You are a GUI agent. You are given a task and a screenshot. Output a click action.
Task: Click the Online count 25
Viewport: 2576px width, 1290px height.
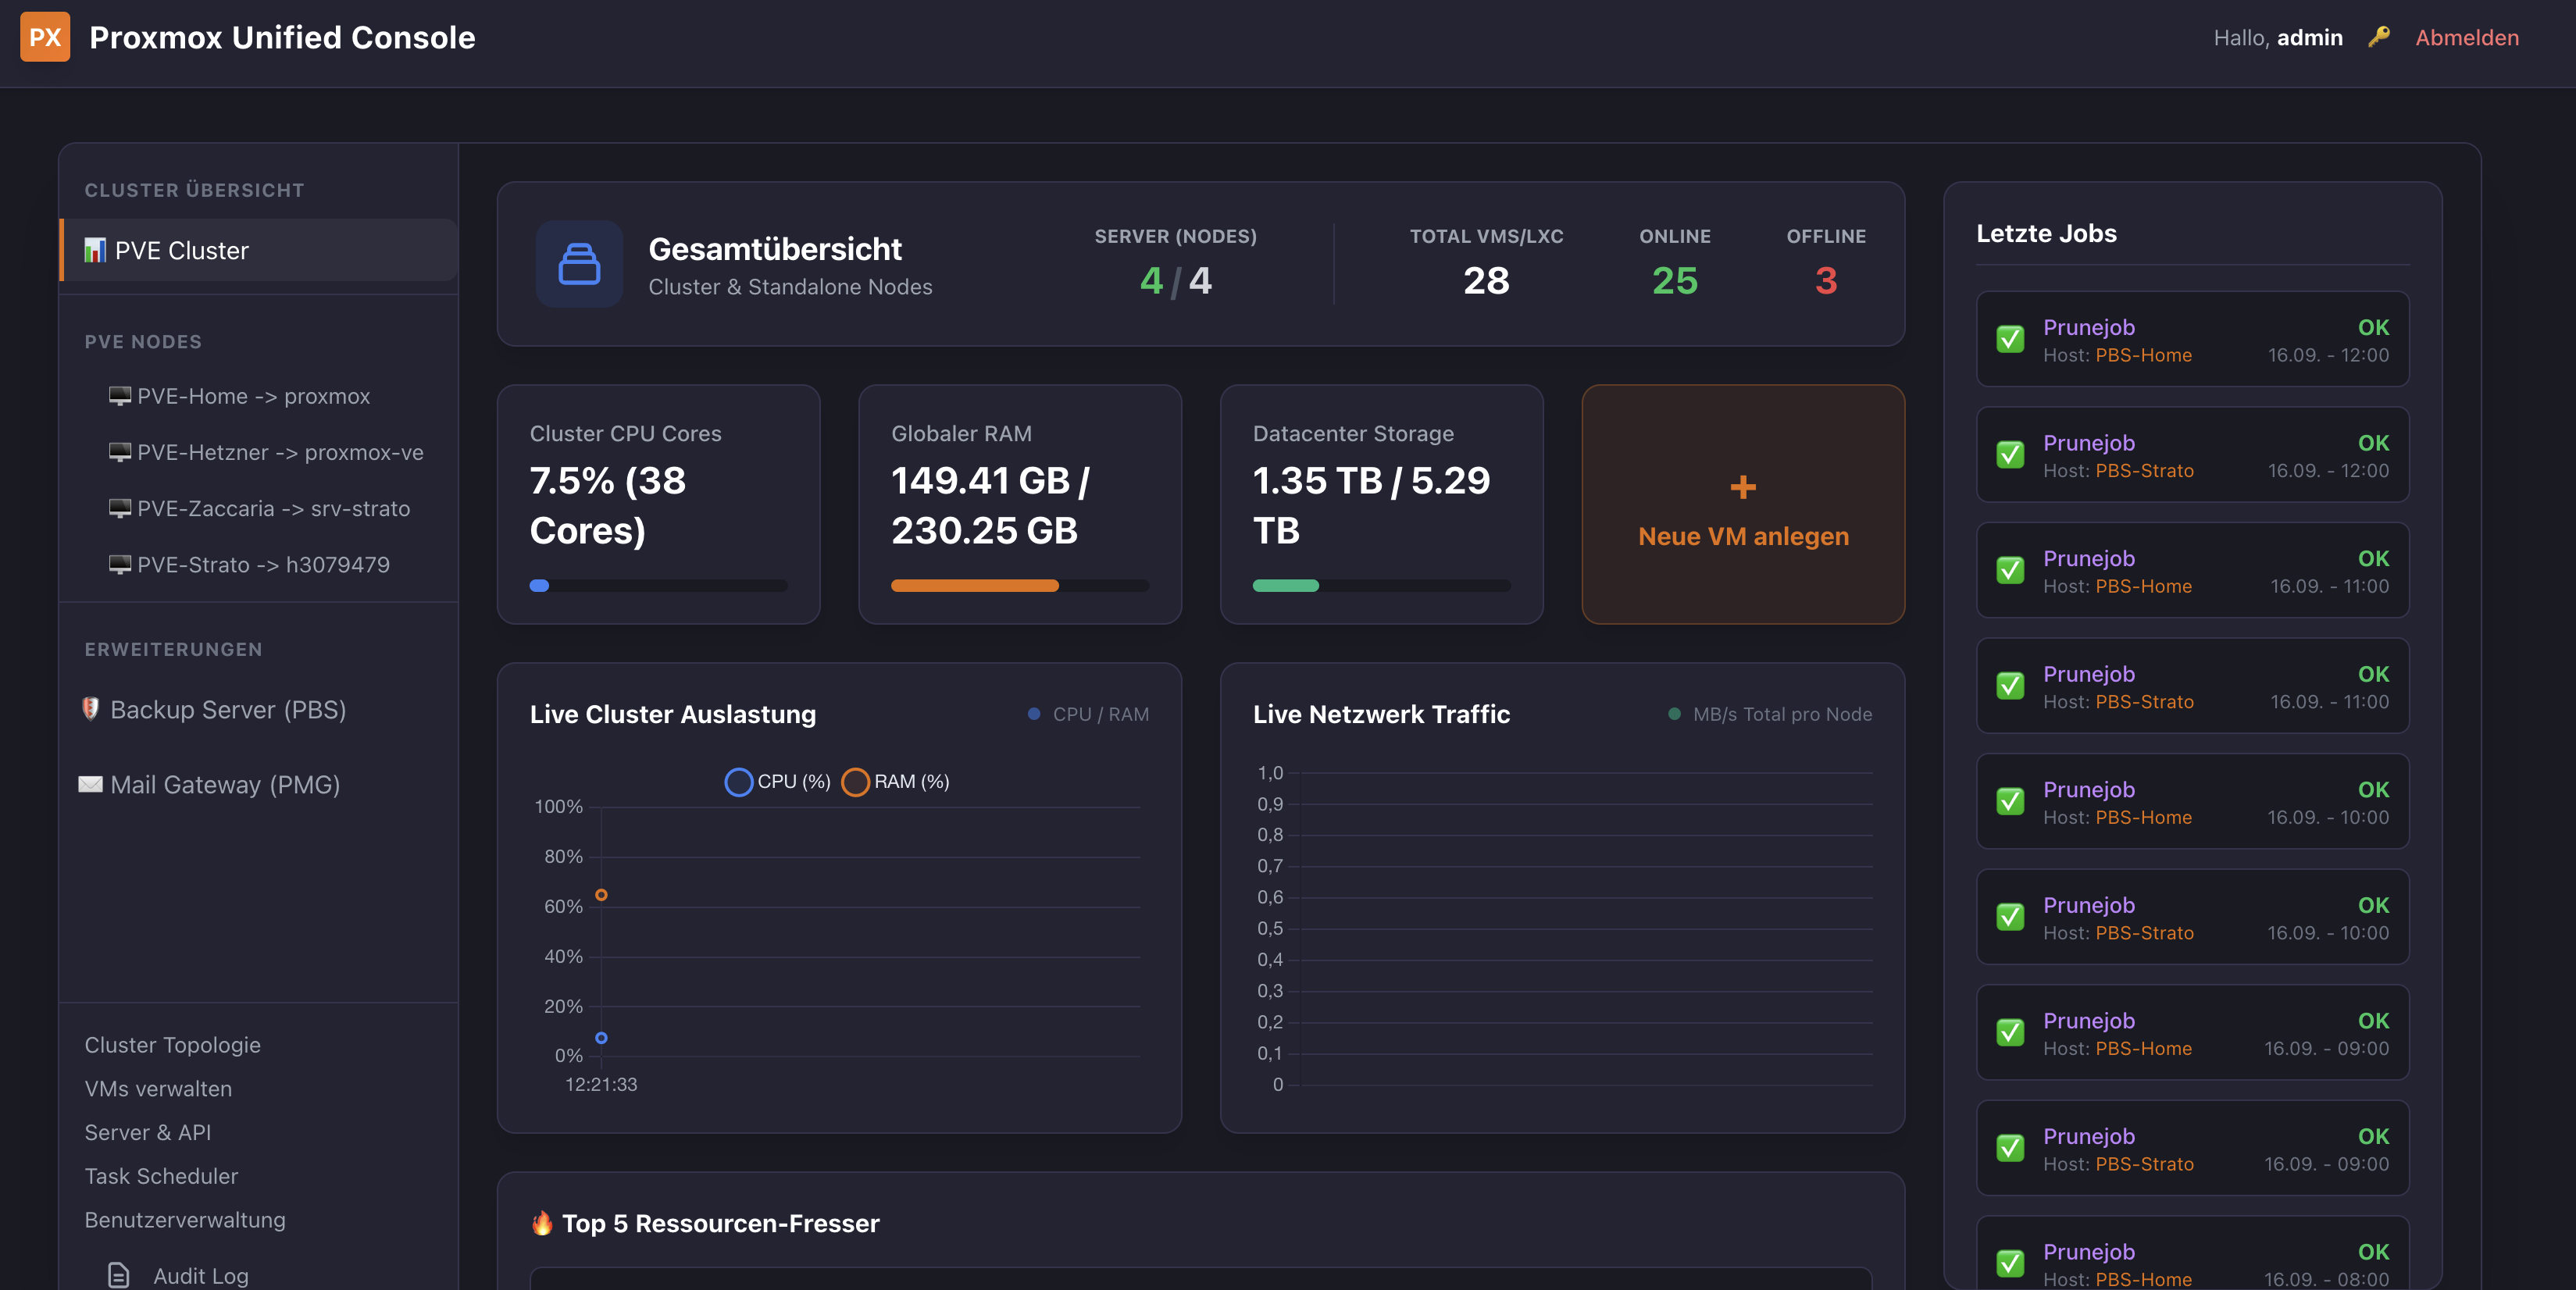(1674, 280)
